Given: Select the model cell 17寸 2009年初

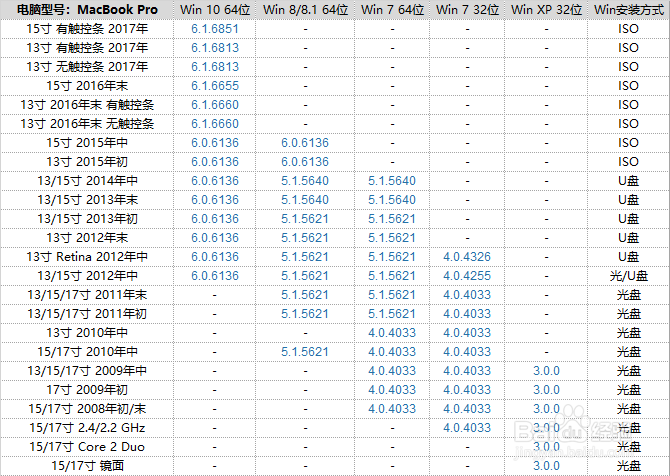Looking at the screenshot, I should [x=87, y=390].
